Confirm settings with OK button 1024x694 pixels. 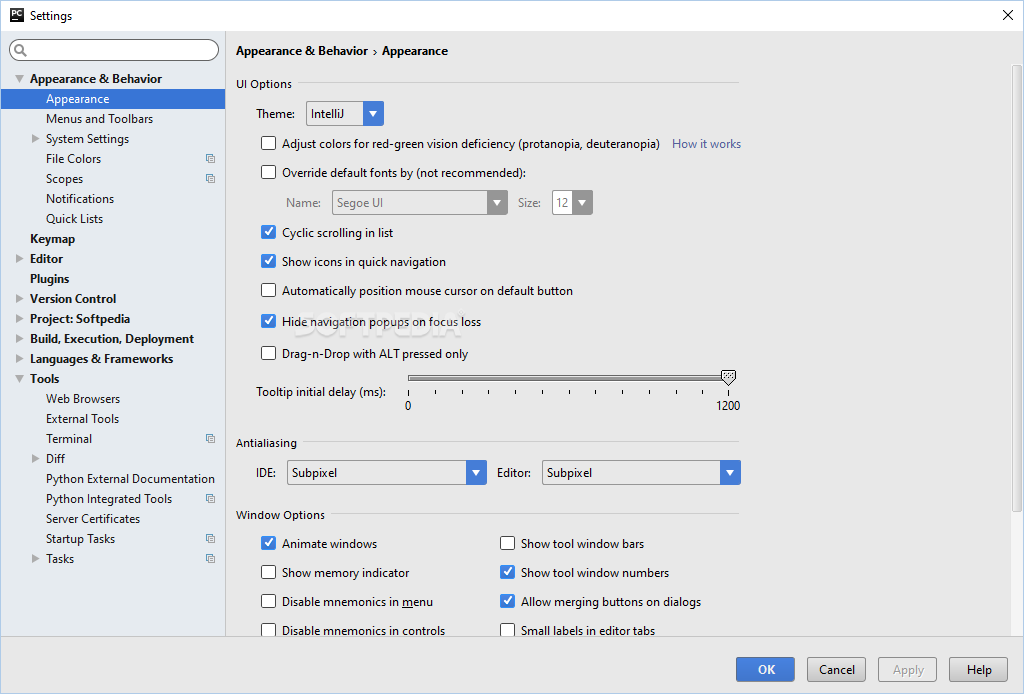coord(765,669)
